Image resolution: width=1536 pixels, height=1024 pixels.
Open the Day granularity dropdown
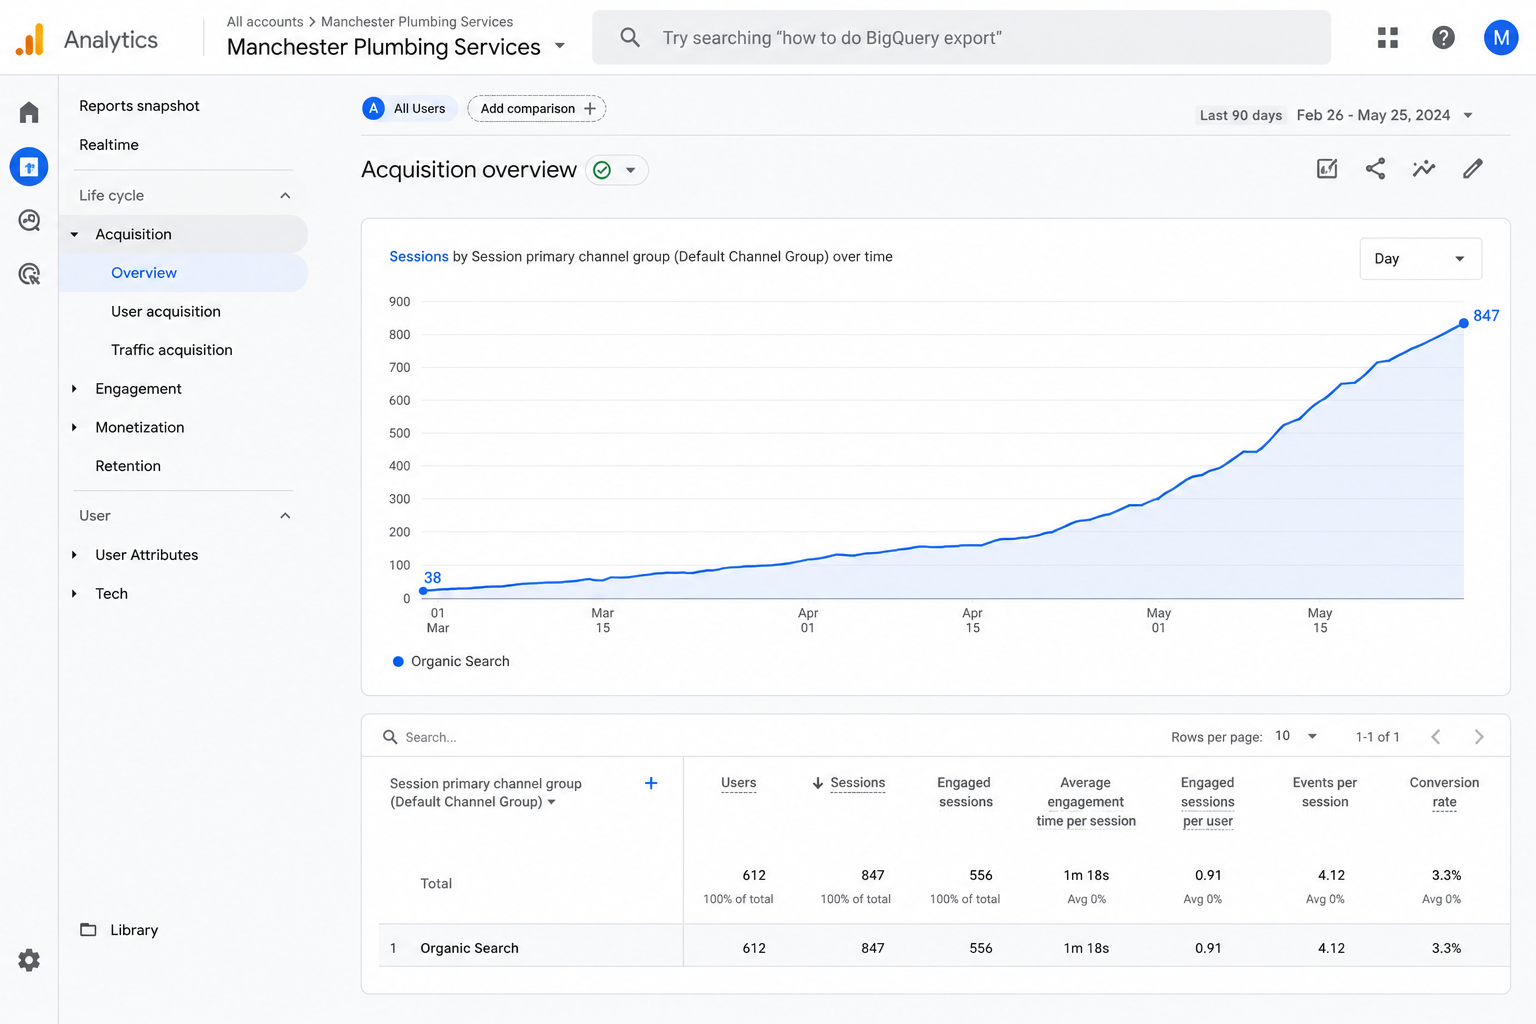tap(1420, 259)
